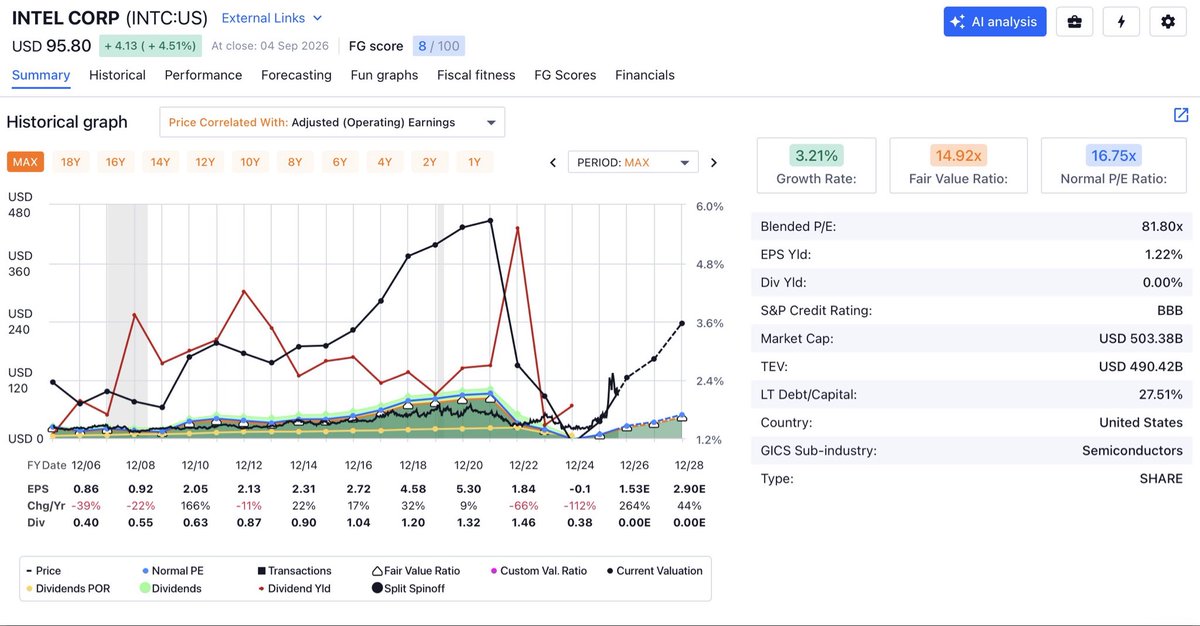1200x626 pixels.
Task: Click the AI analysis sparkle button
Action: tap(995, 22)
